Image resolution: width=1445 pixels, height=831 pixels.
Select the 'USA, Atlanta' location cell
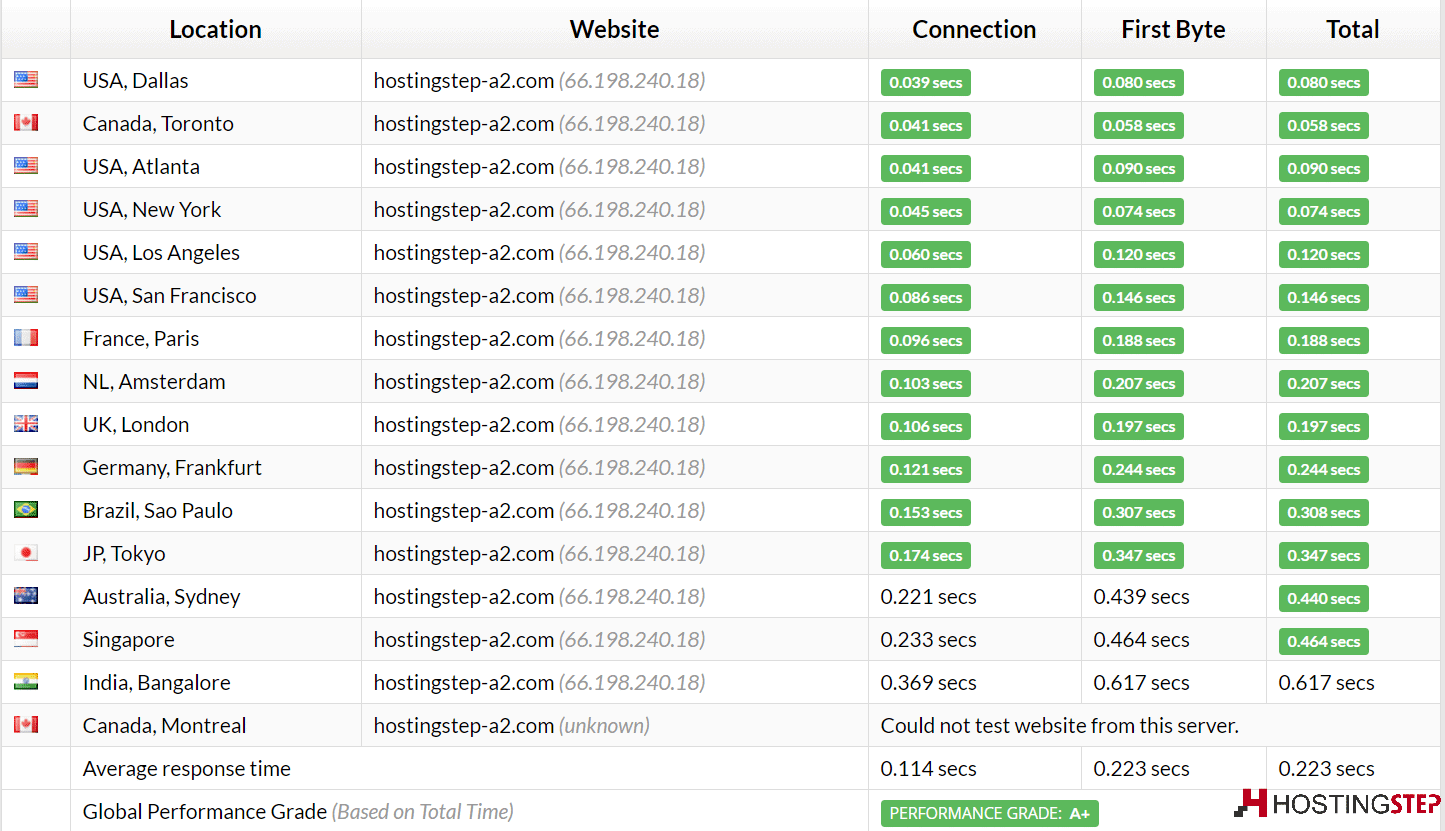[216, 166]
